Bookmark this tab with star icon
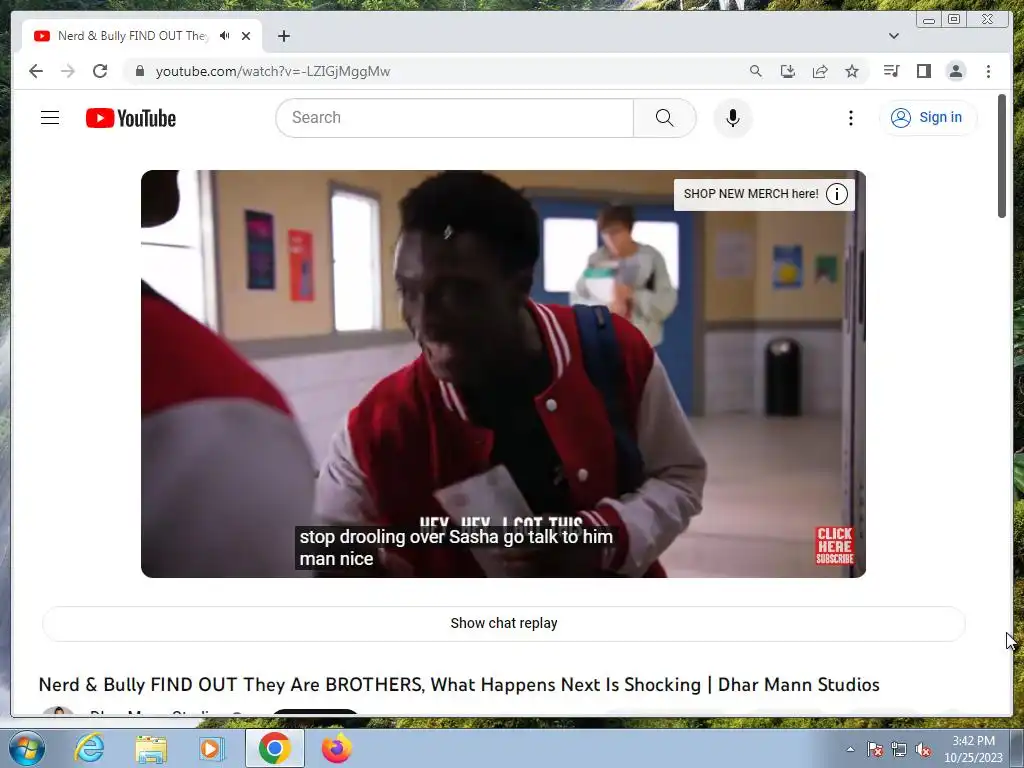Viewport: 1024px width, 768px height. coord(852,71)
